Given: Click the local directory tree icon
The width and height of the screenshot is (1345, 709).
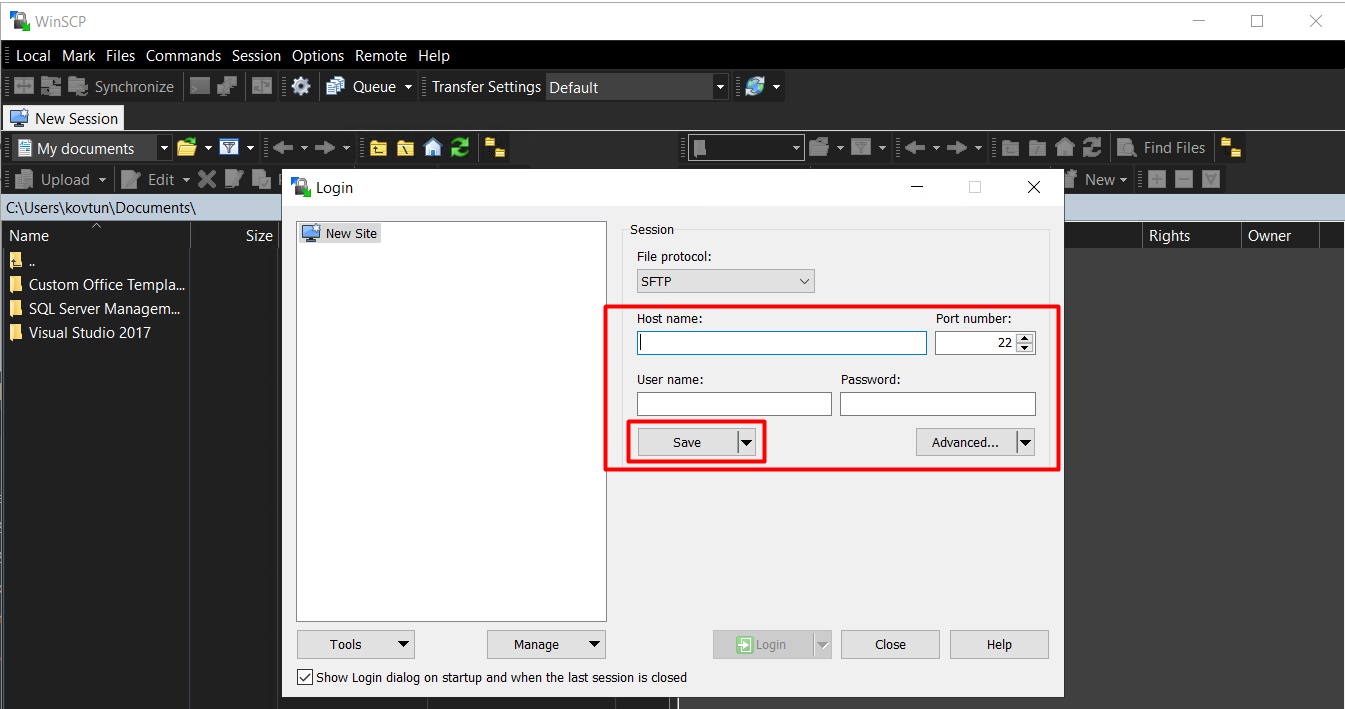Looking at the screenshot, I should tap(495, 148).
